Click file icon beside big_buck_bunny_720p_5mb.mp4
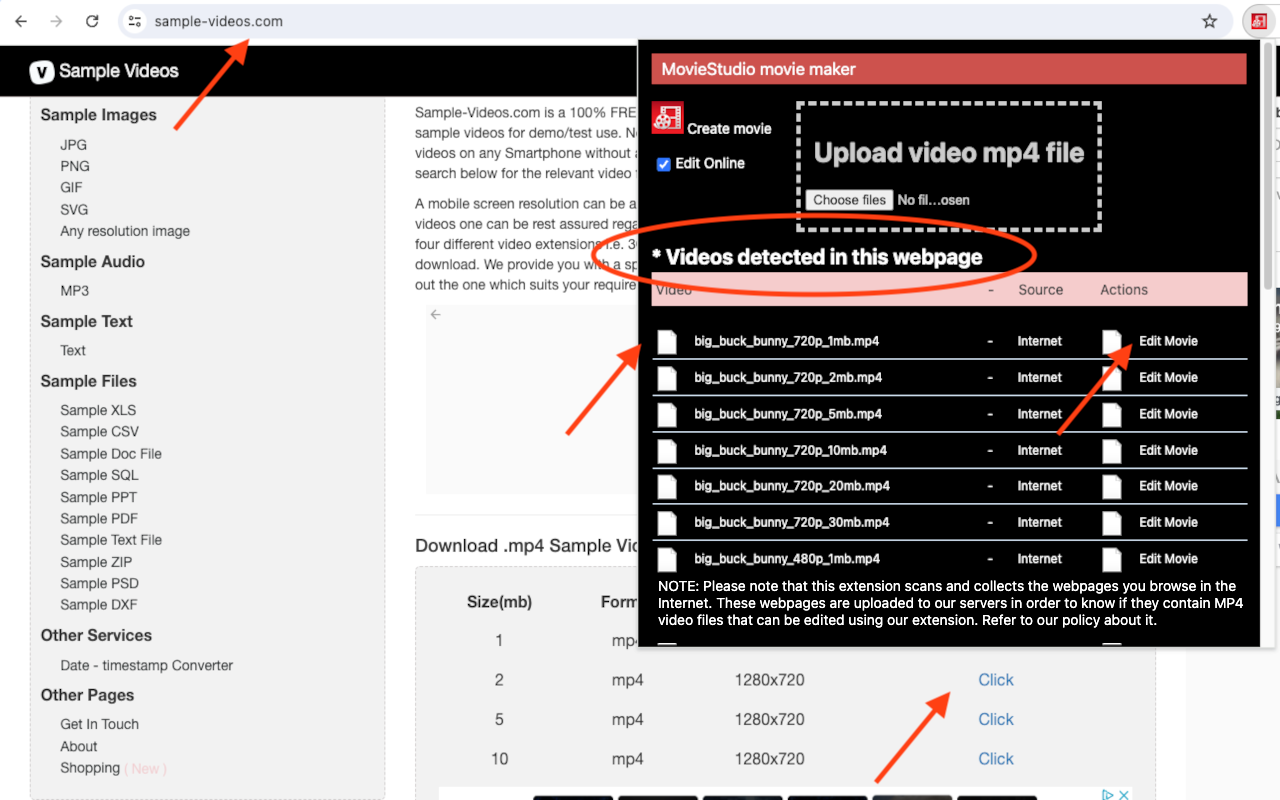Screen dimensions: 1280x800 coord(667,414)
